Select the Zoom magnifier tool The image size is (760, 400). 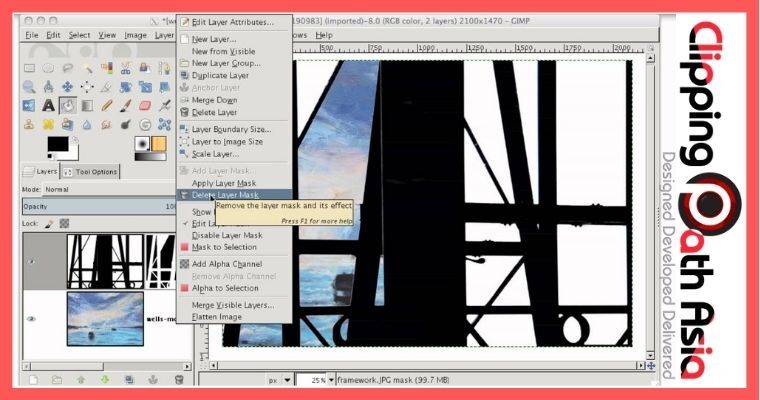click(29, 87)
